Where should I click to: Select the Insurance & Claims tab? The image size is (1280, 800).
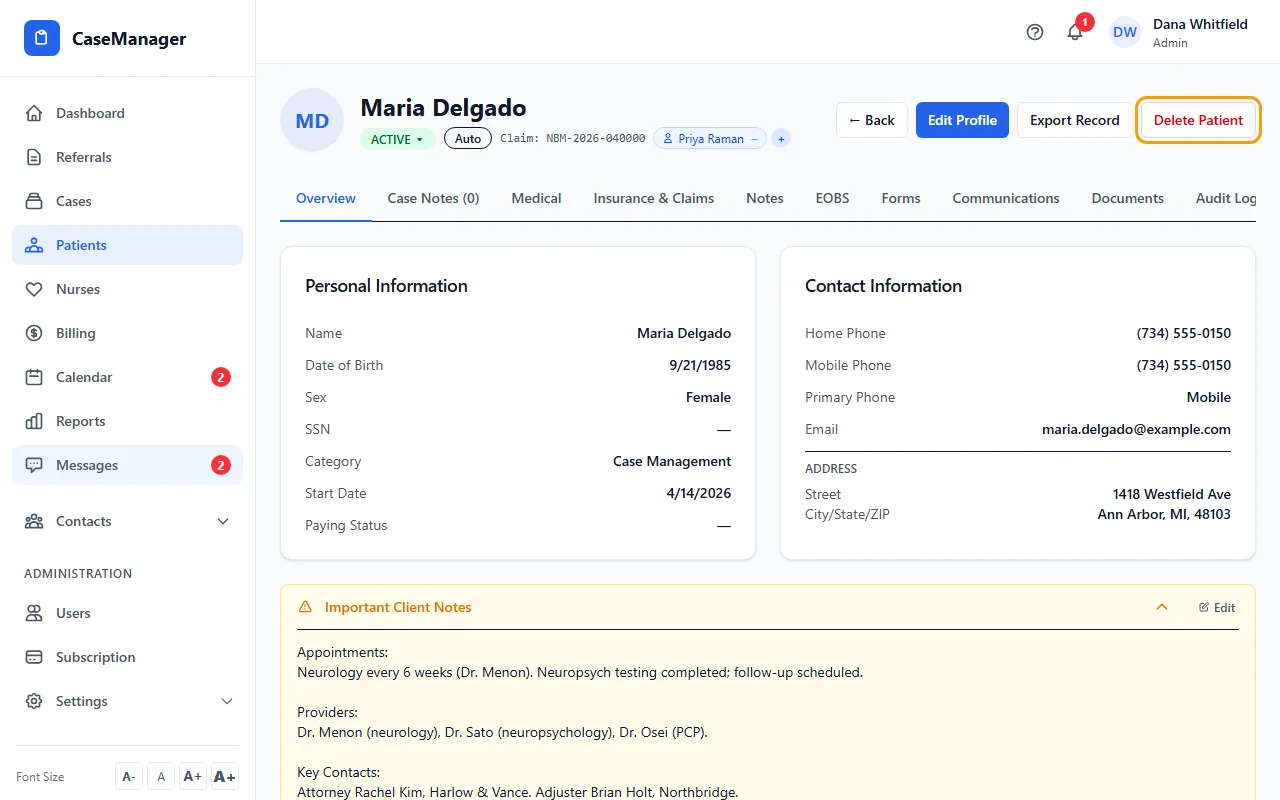[654, 198]
